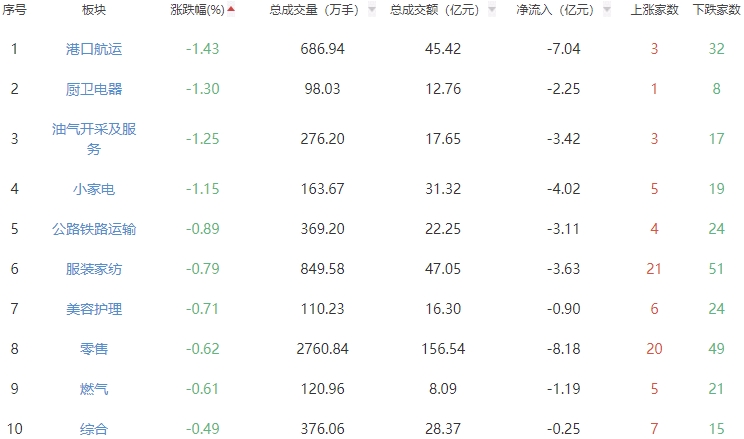Click sort arrow next to 总成交额（亿元）
Viewport: 744px width, 439px height.
coord(492,10)
